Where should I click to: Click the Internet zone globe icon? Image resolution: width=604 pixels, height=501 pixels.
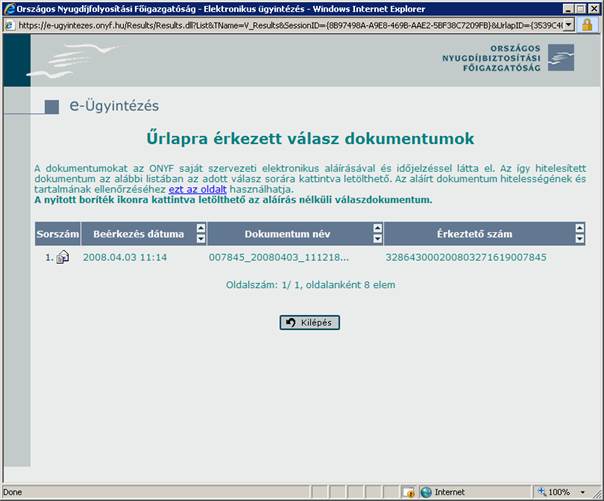pyautogui.click(x=427, y=492)
